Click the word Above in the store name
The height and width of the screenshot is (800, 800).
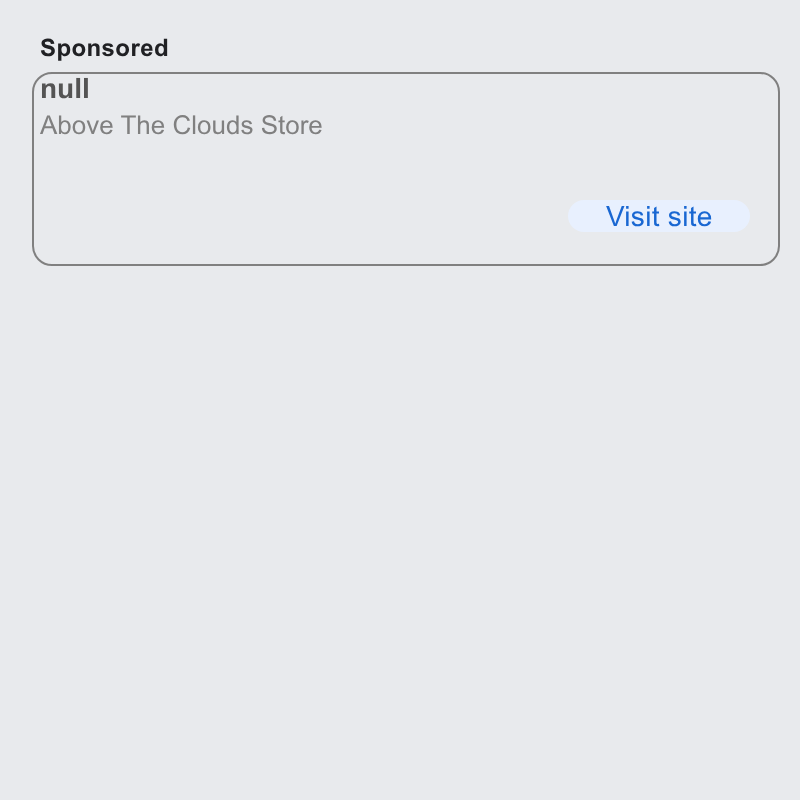point(77,125)
